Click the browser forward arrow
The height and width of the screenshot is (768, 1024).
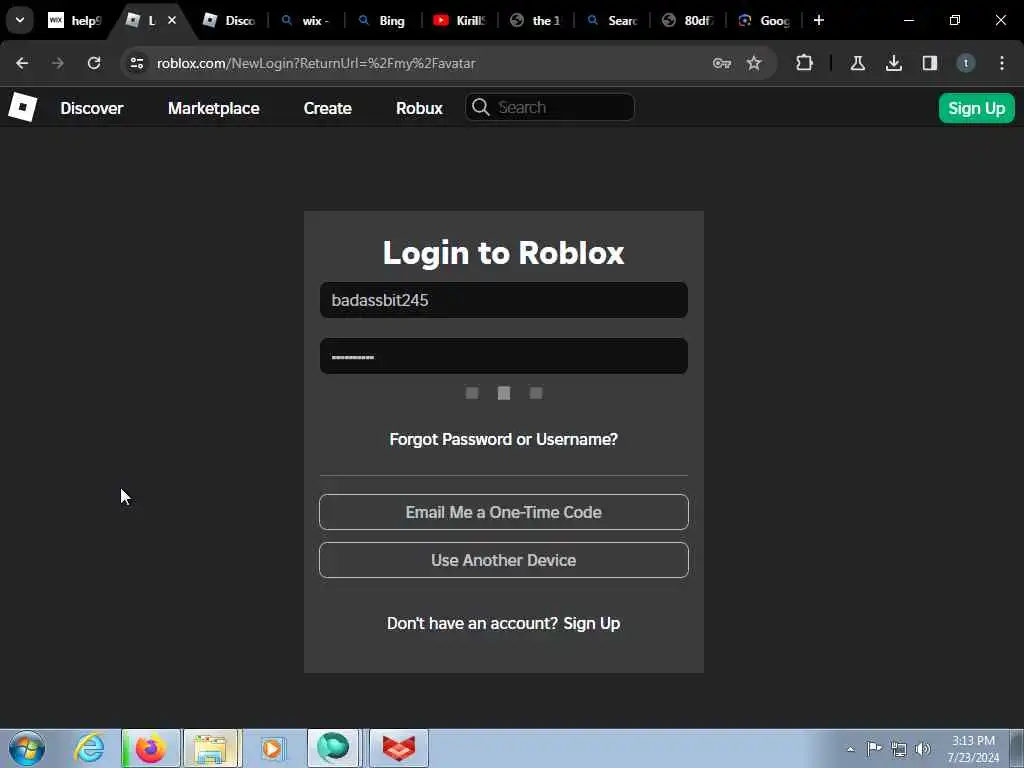57,63
